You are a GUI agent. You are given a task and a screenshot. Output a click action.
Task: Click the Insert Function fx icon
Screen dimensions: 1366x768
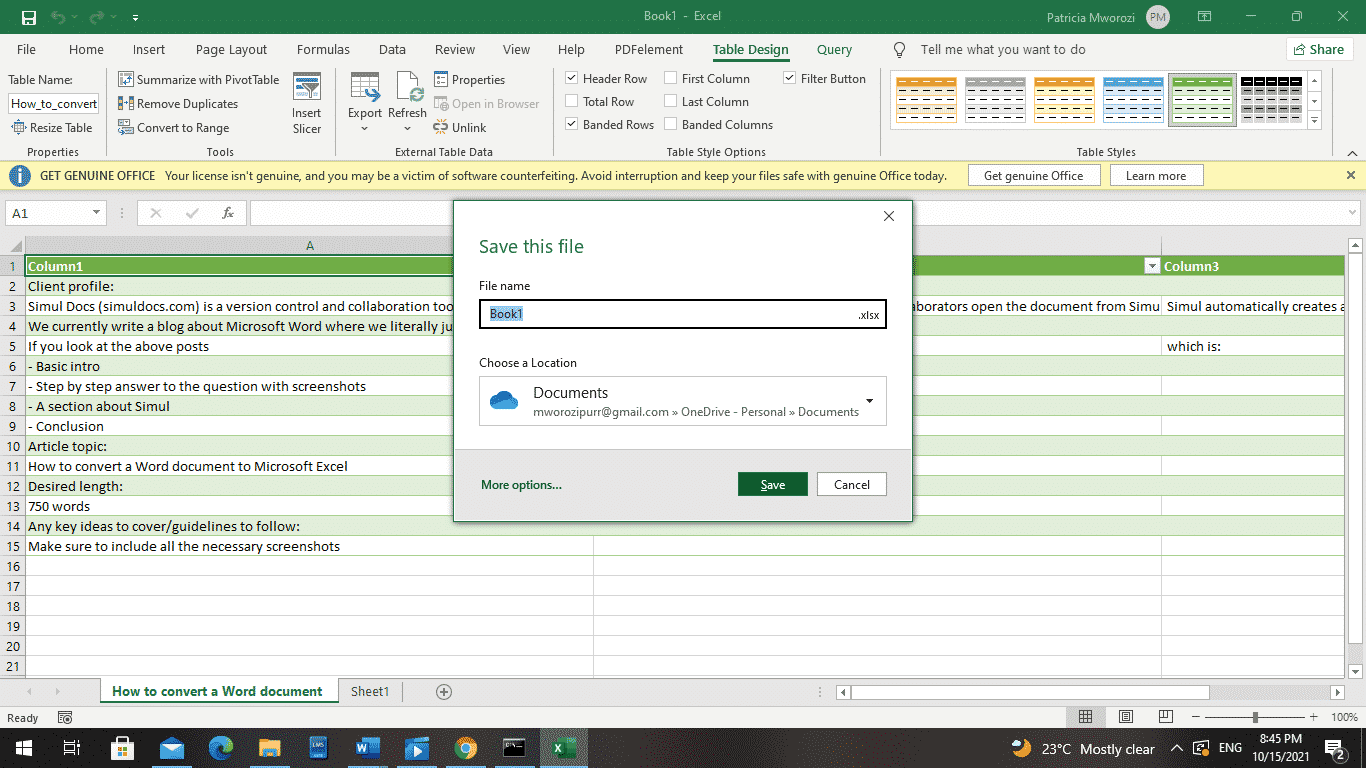[x=228, y=213]
